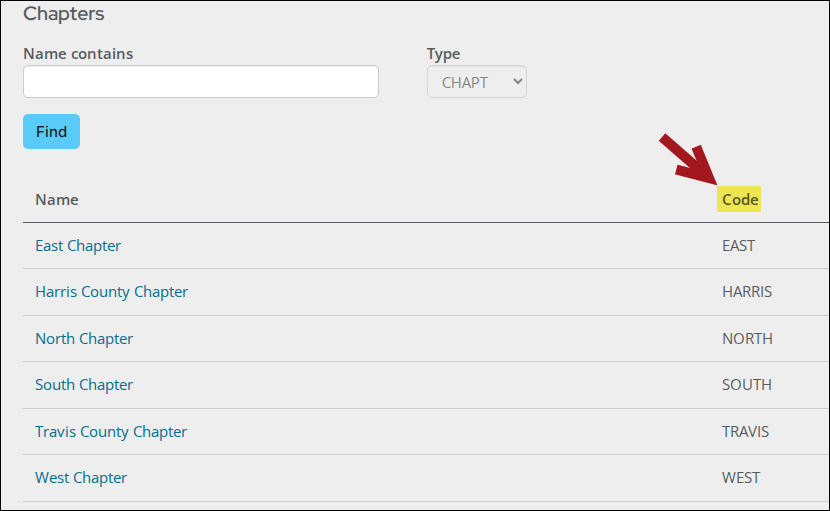Screen dimensions: 830x511
Task: View the Travis County Chapter entry
Action: [x=111, y=432]
